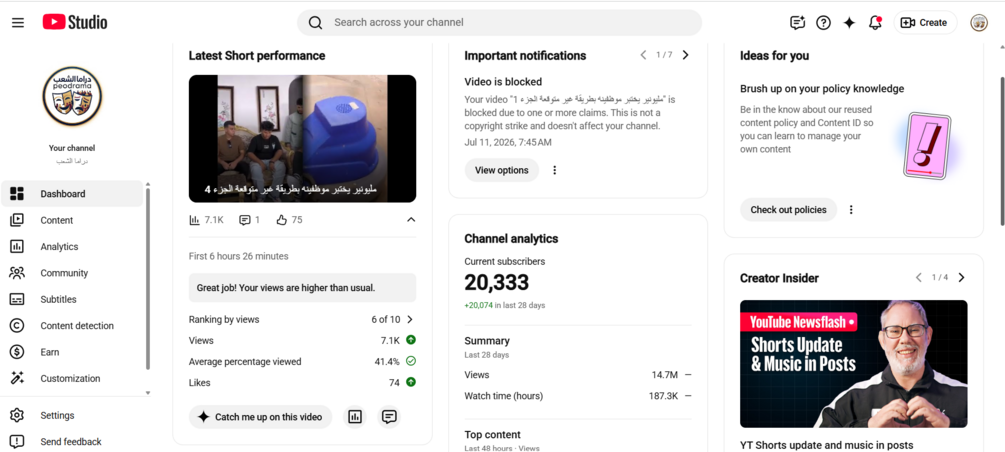Open Content detection in the sidebar
The image size is (1005, 452).
[x=72, y=326]
